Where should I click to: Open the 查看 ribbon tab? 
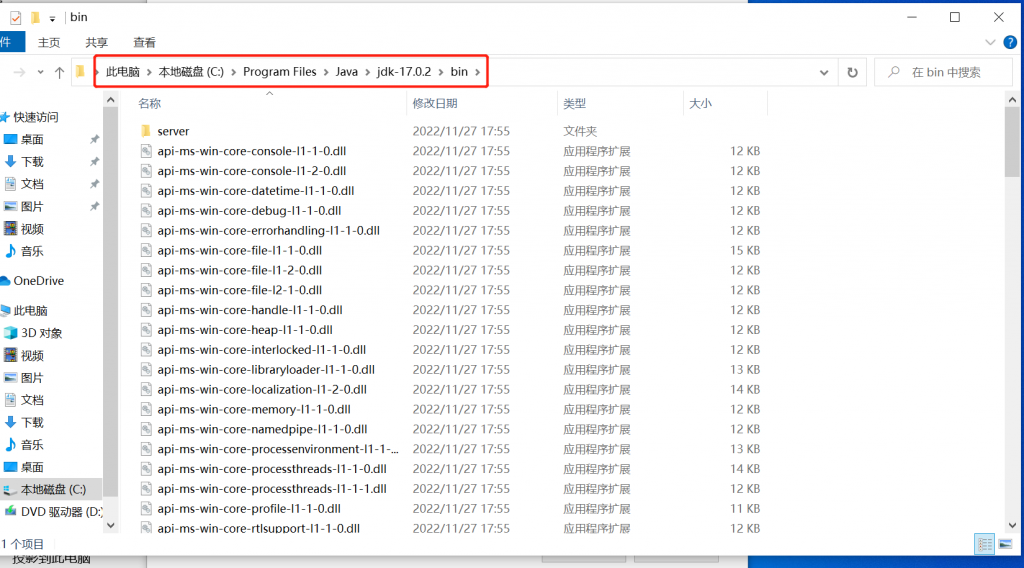coord(144,42)
